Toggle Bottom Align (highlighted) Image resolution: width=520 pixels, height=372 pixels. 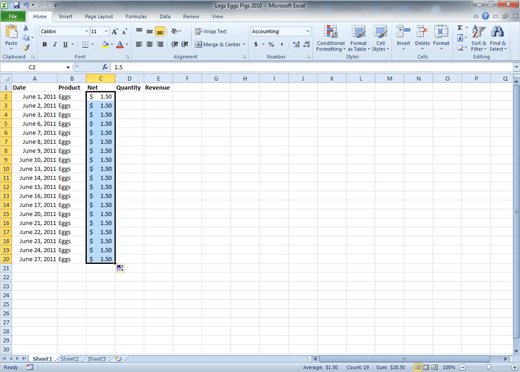(x=160, y=31)
